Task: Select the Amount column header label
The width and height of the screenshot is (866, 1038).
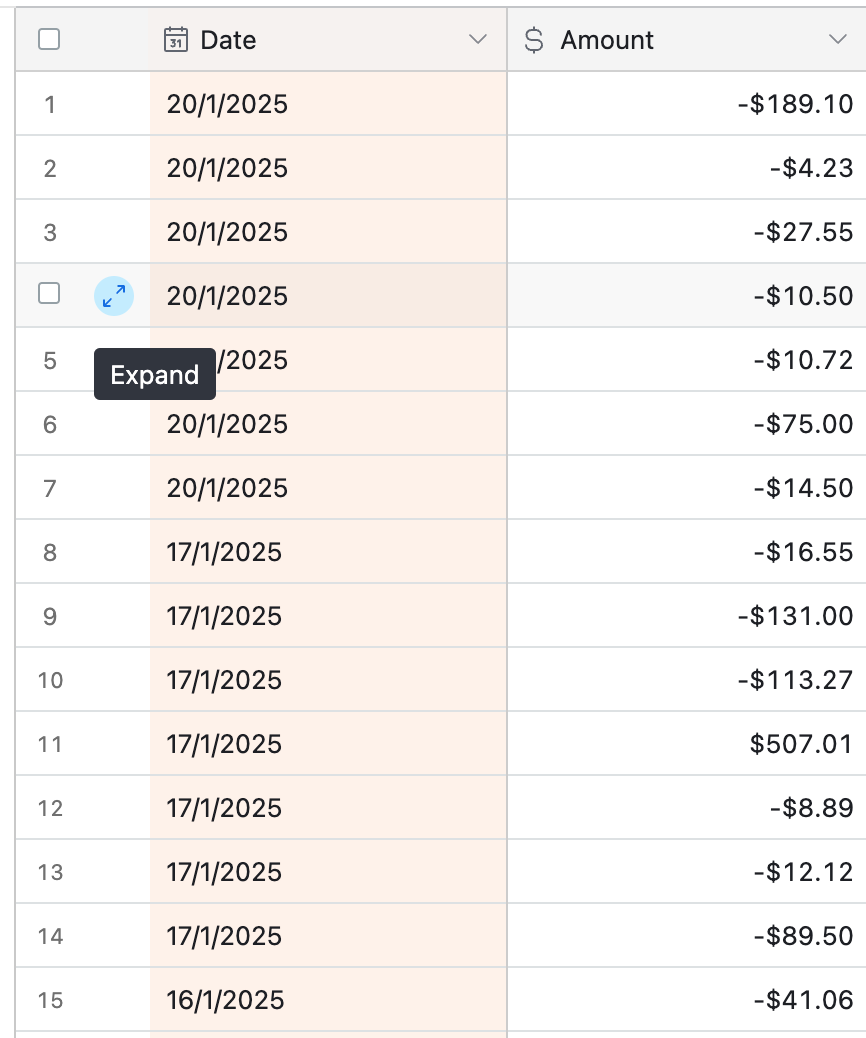Action: point(607,40)
